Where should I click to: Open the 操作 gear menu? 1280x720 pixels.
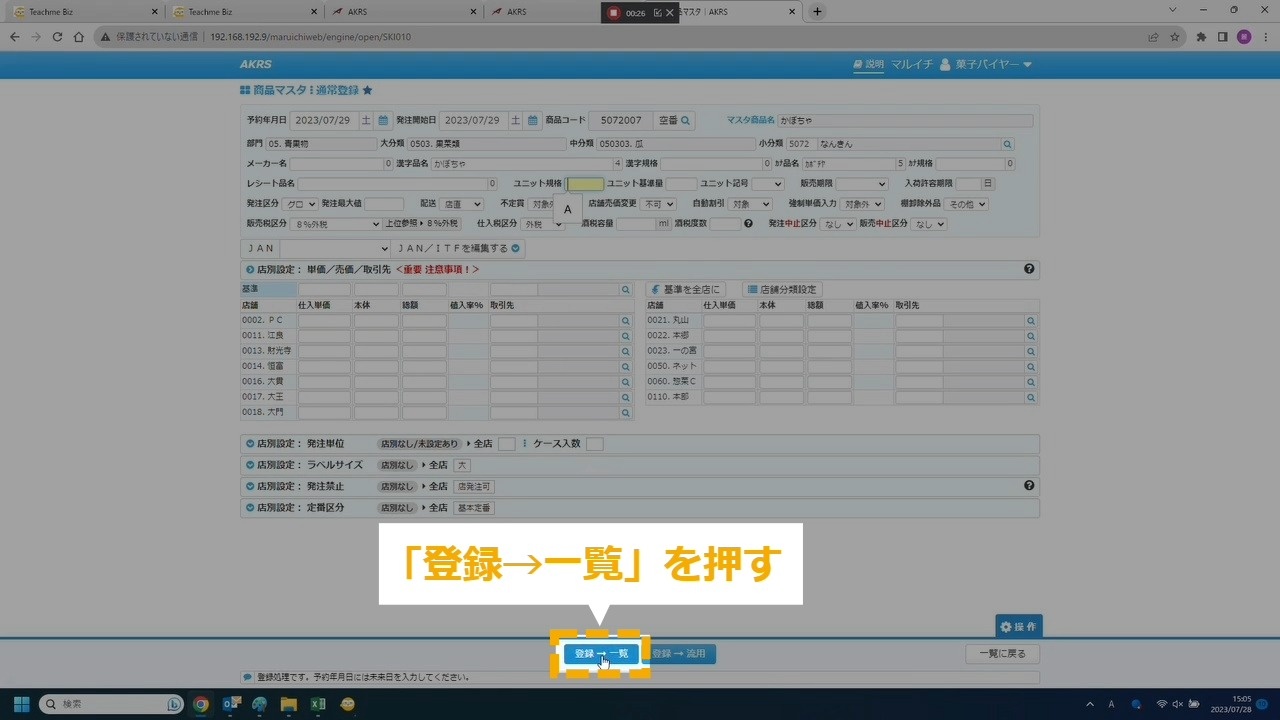1018,626
